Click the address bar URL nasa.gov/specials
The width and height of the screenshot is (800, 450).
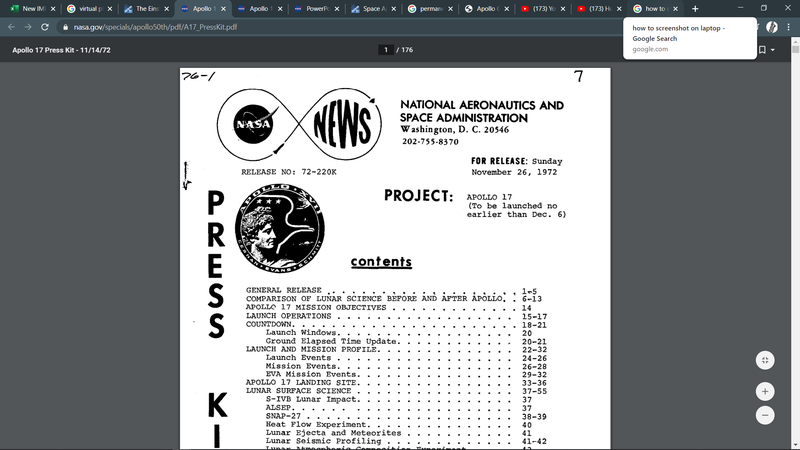(155, 27)
